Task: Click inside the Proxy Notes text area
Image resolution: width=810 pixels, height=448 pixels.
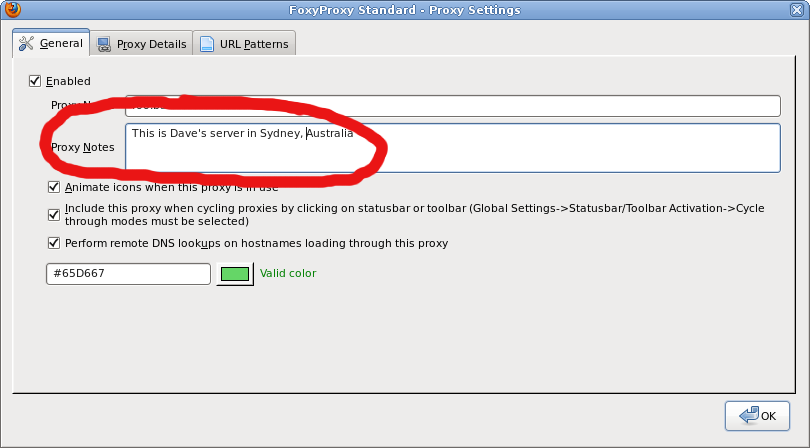Action: [x=453, y=148]
